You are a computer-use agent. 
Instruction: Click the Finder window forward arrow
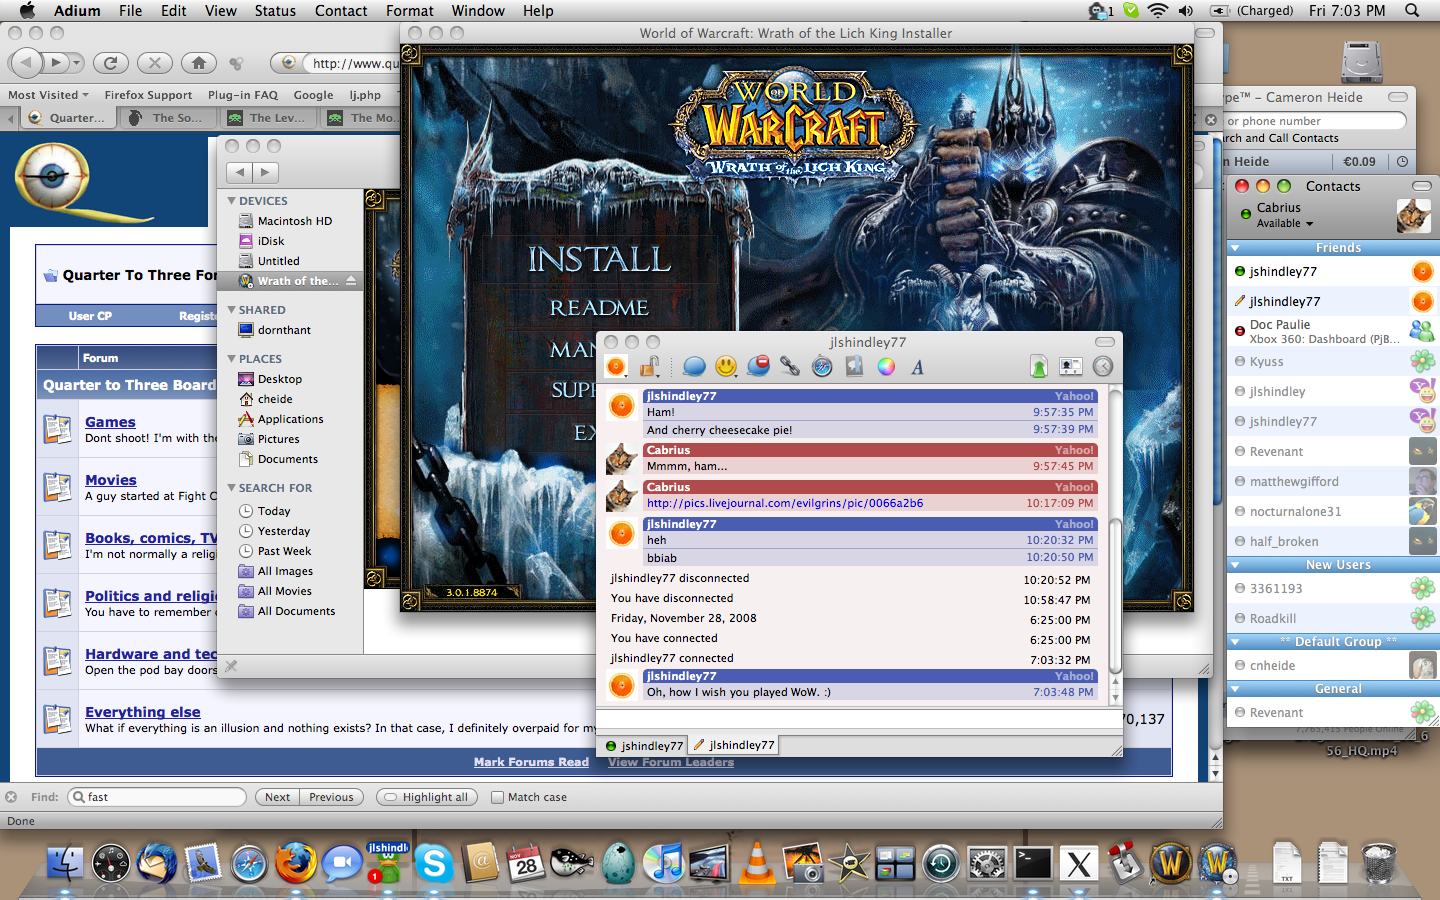(x=264, y=172)
